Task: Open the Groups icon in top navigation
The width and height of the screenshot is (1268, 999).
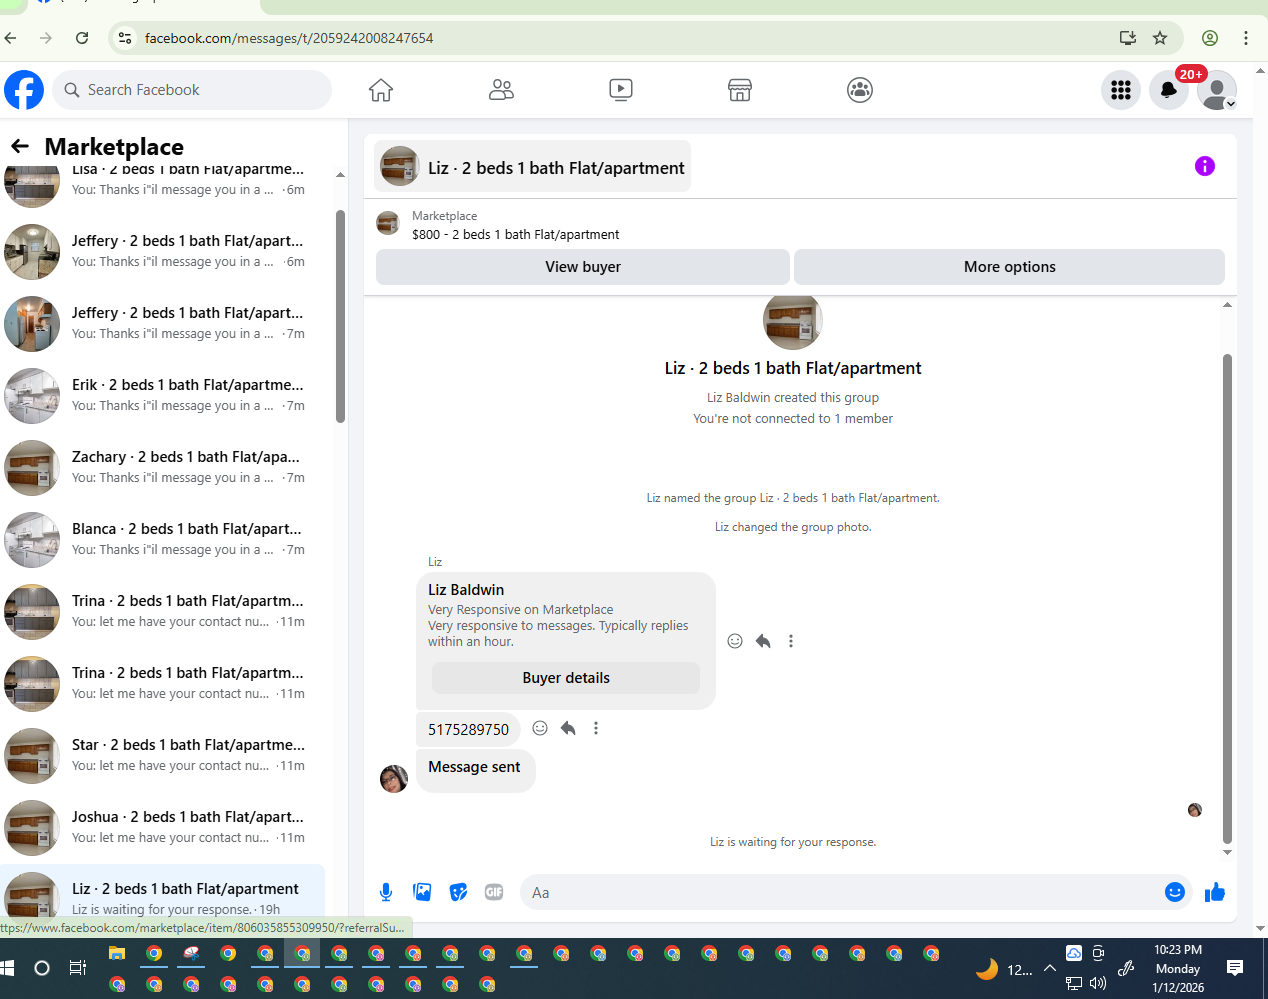Action: click(x=860, y=90)
